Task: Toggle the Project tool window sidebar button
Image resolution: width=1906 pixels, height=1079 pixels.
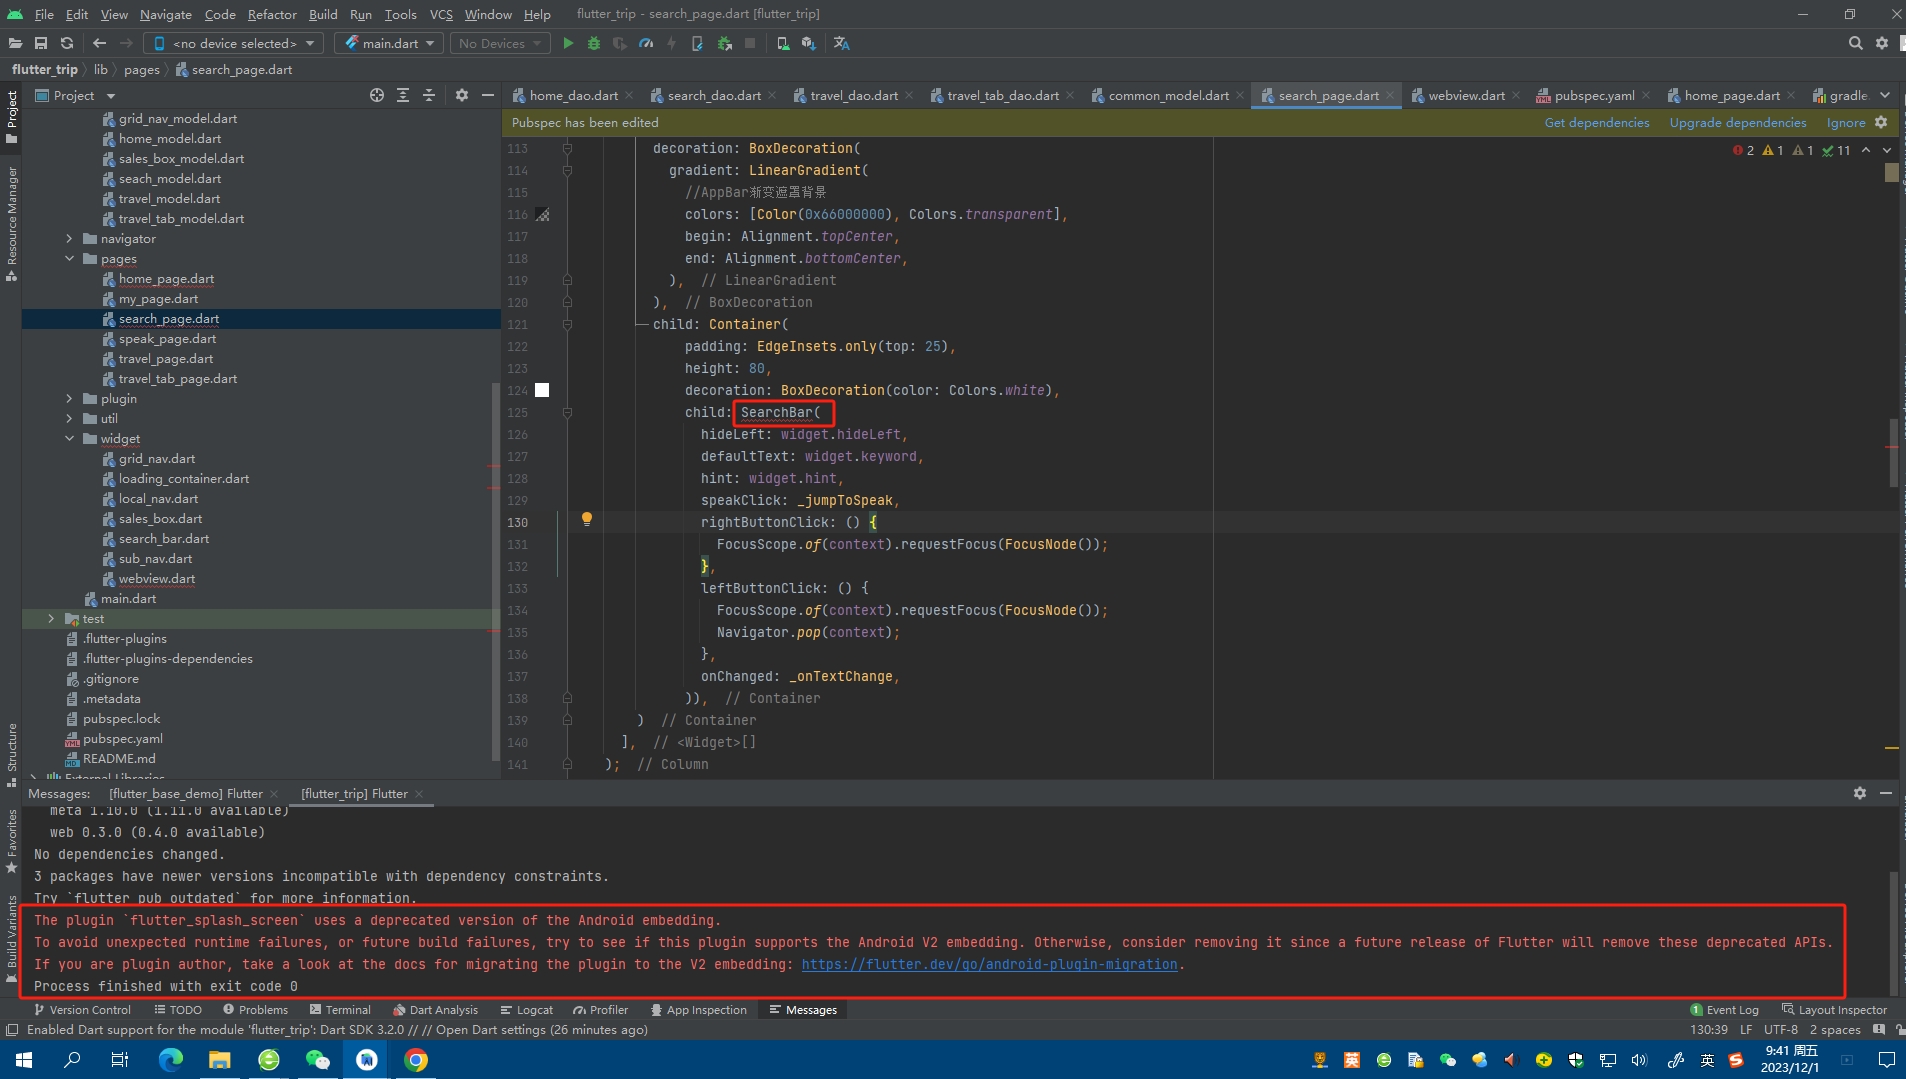Action: coord(11,117)
